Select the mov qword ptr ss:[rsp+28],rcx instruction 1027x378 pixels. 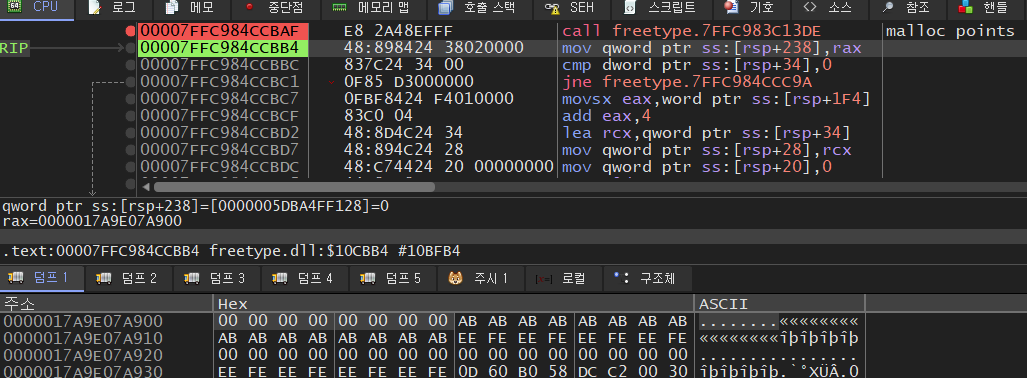(707, 150)
